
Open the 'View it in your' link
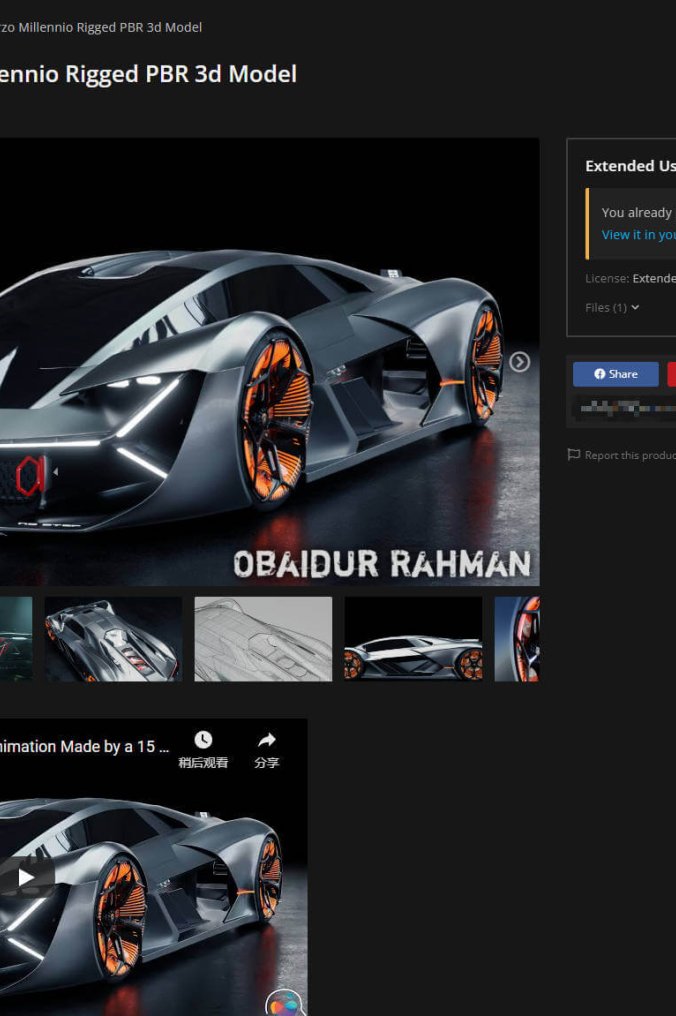638,235
